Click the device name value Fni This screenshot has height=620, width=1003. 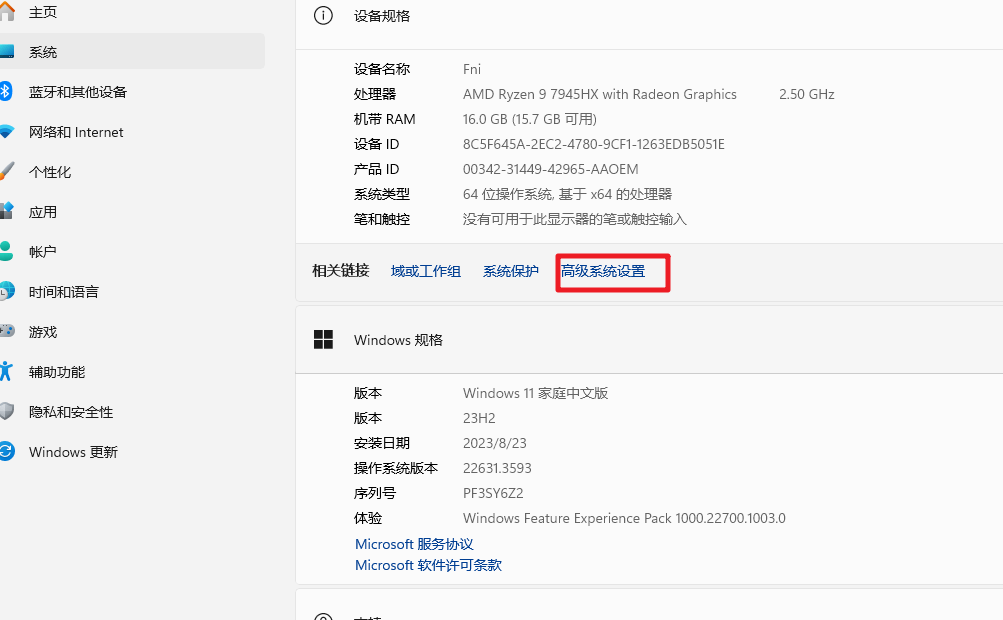click(472, 69)
